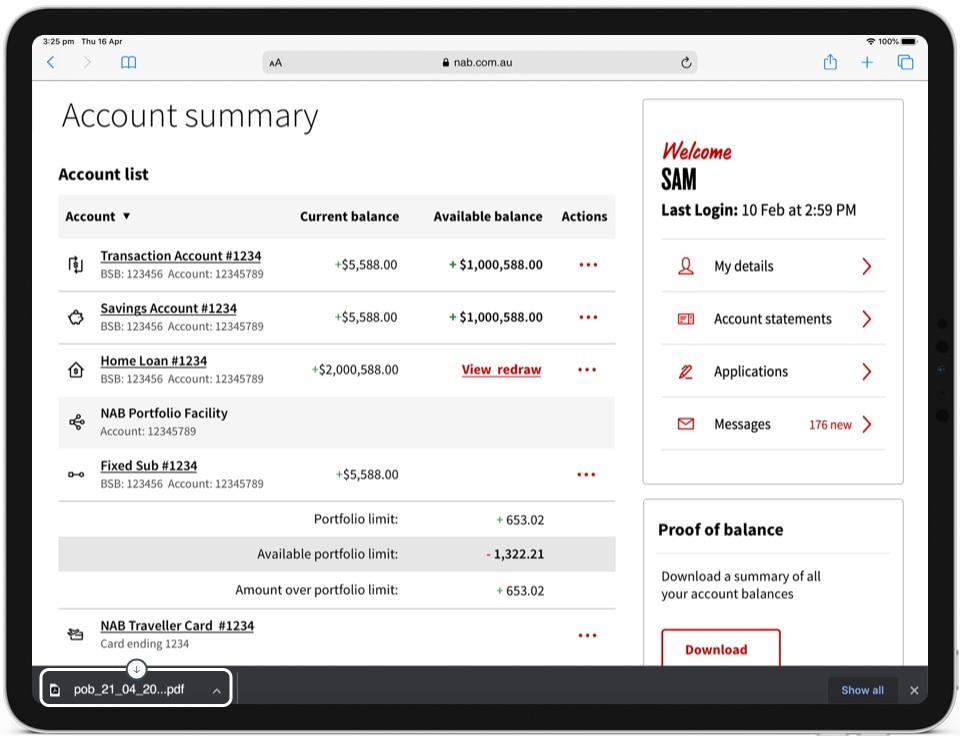This screenshot has height=740, width=960.
Task: Open Safari bookmarks book icon
Action: coord(129,62)
